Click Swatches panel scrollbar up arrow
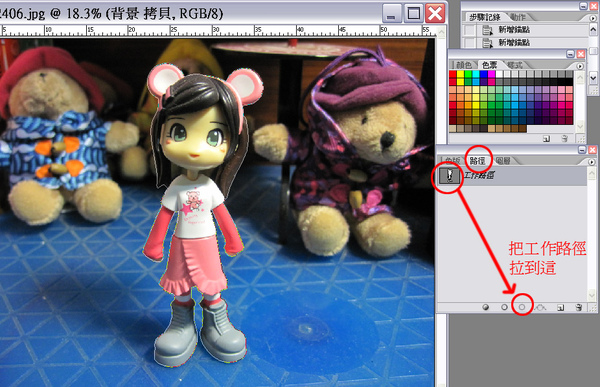 pyautogui.click(x=580, y=77)
